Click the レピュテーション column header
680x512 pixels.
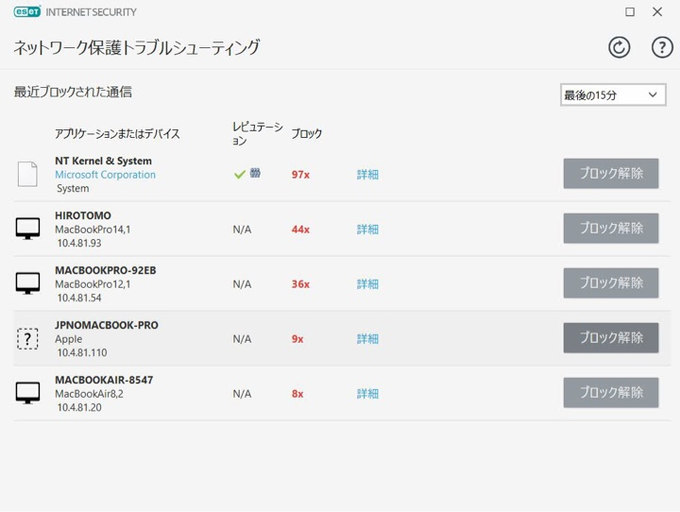point(258,134)
